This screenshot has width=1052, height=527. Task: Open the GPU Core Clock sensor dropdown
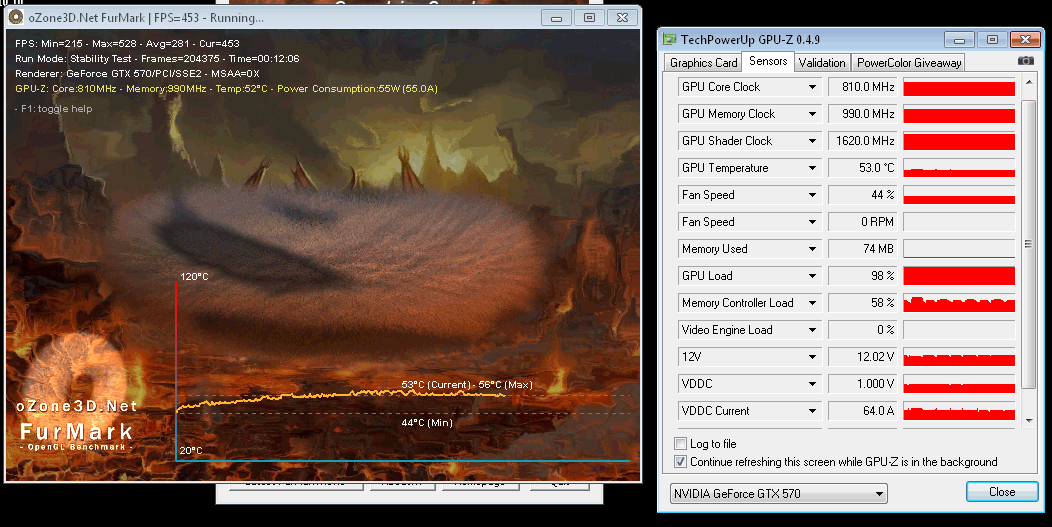[812, 87]
